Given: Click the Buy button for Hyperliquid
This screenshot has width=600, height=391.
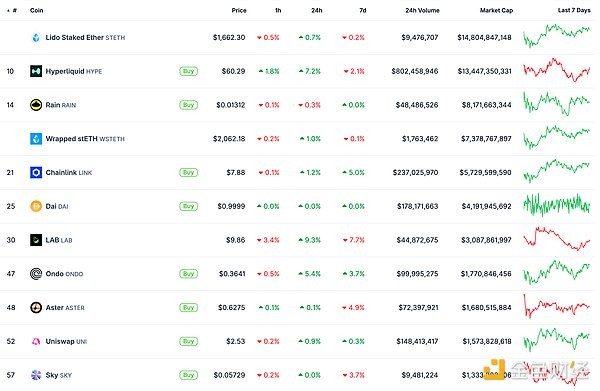Looking at the screenshot, I should tap(189, 71).
